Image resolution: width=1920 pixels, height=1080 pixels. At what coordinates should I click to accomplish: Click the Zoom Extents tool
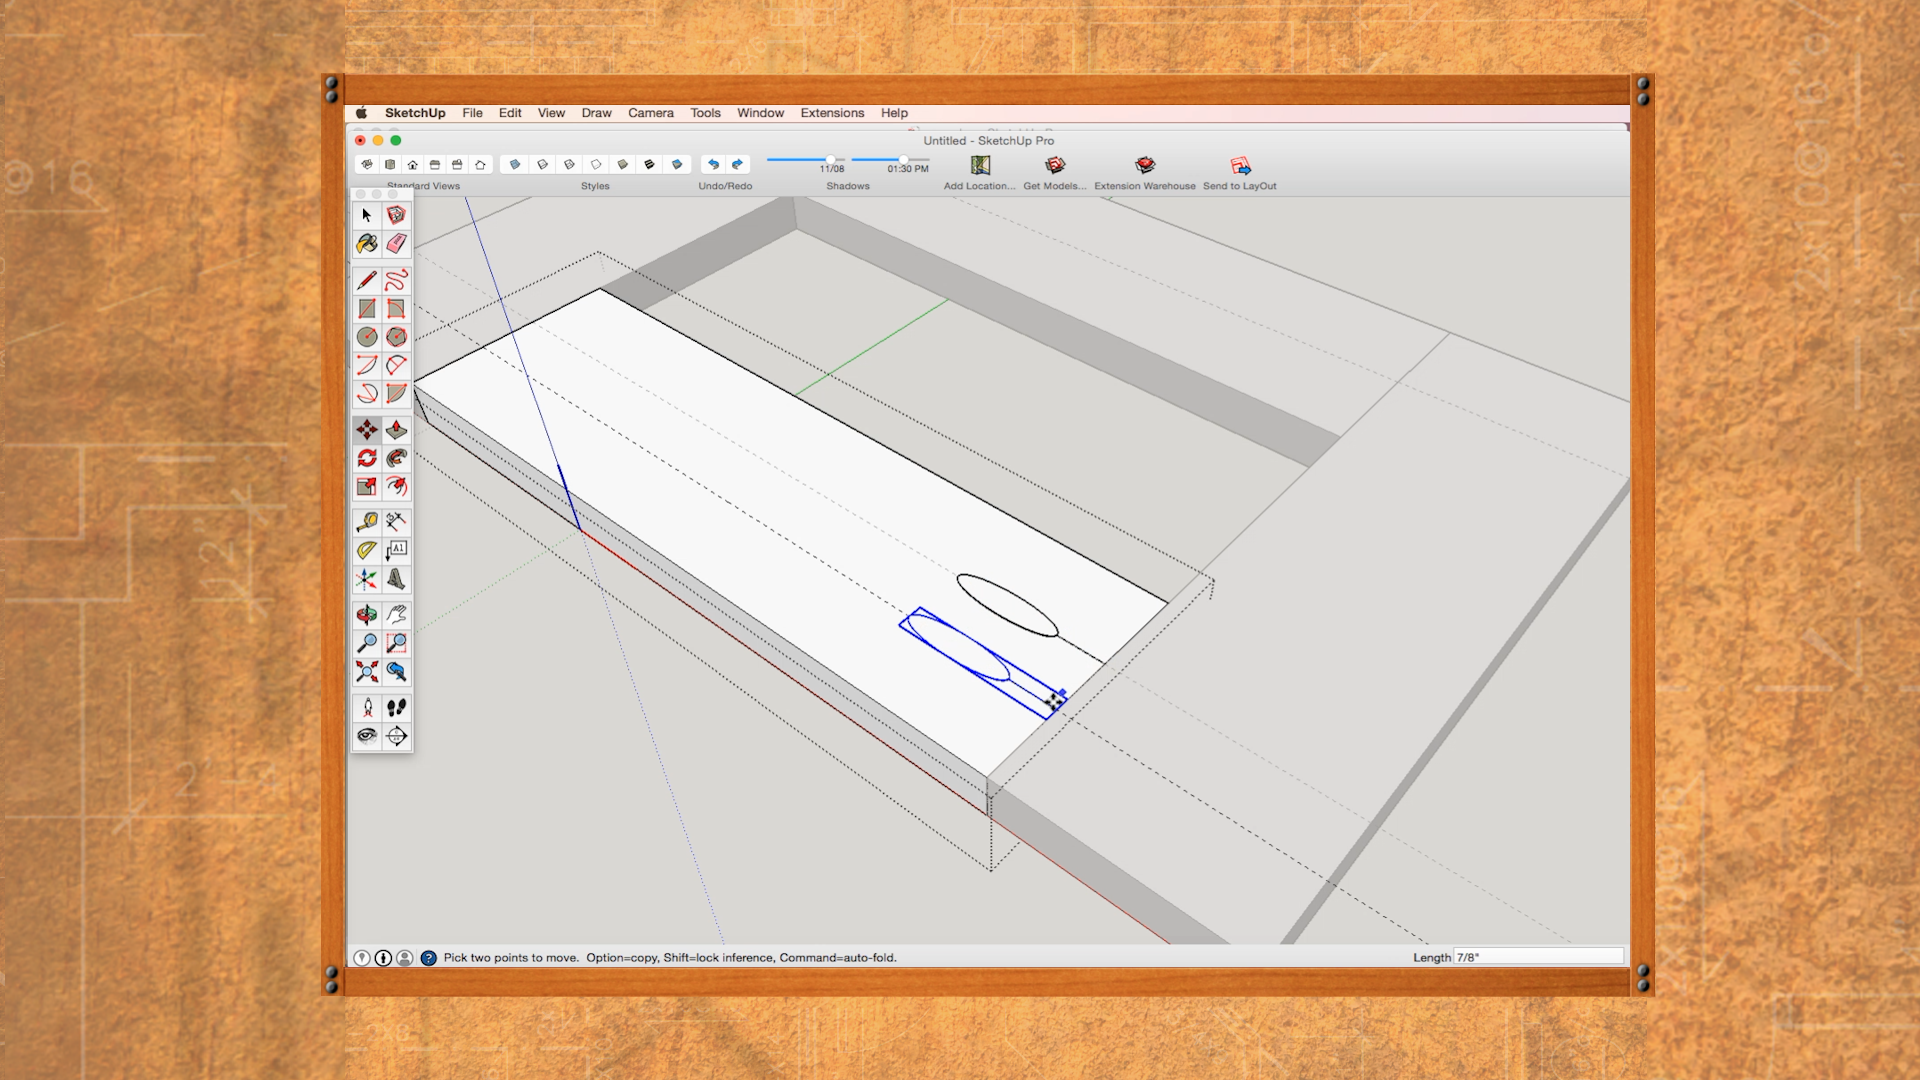click(x=367, y=672)
